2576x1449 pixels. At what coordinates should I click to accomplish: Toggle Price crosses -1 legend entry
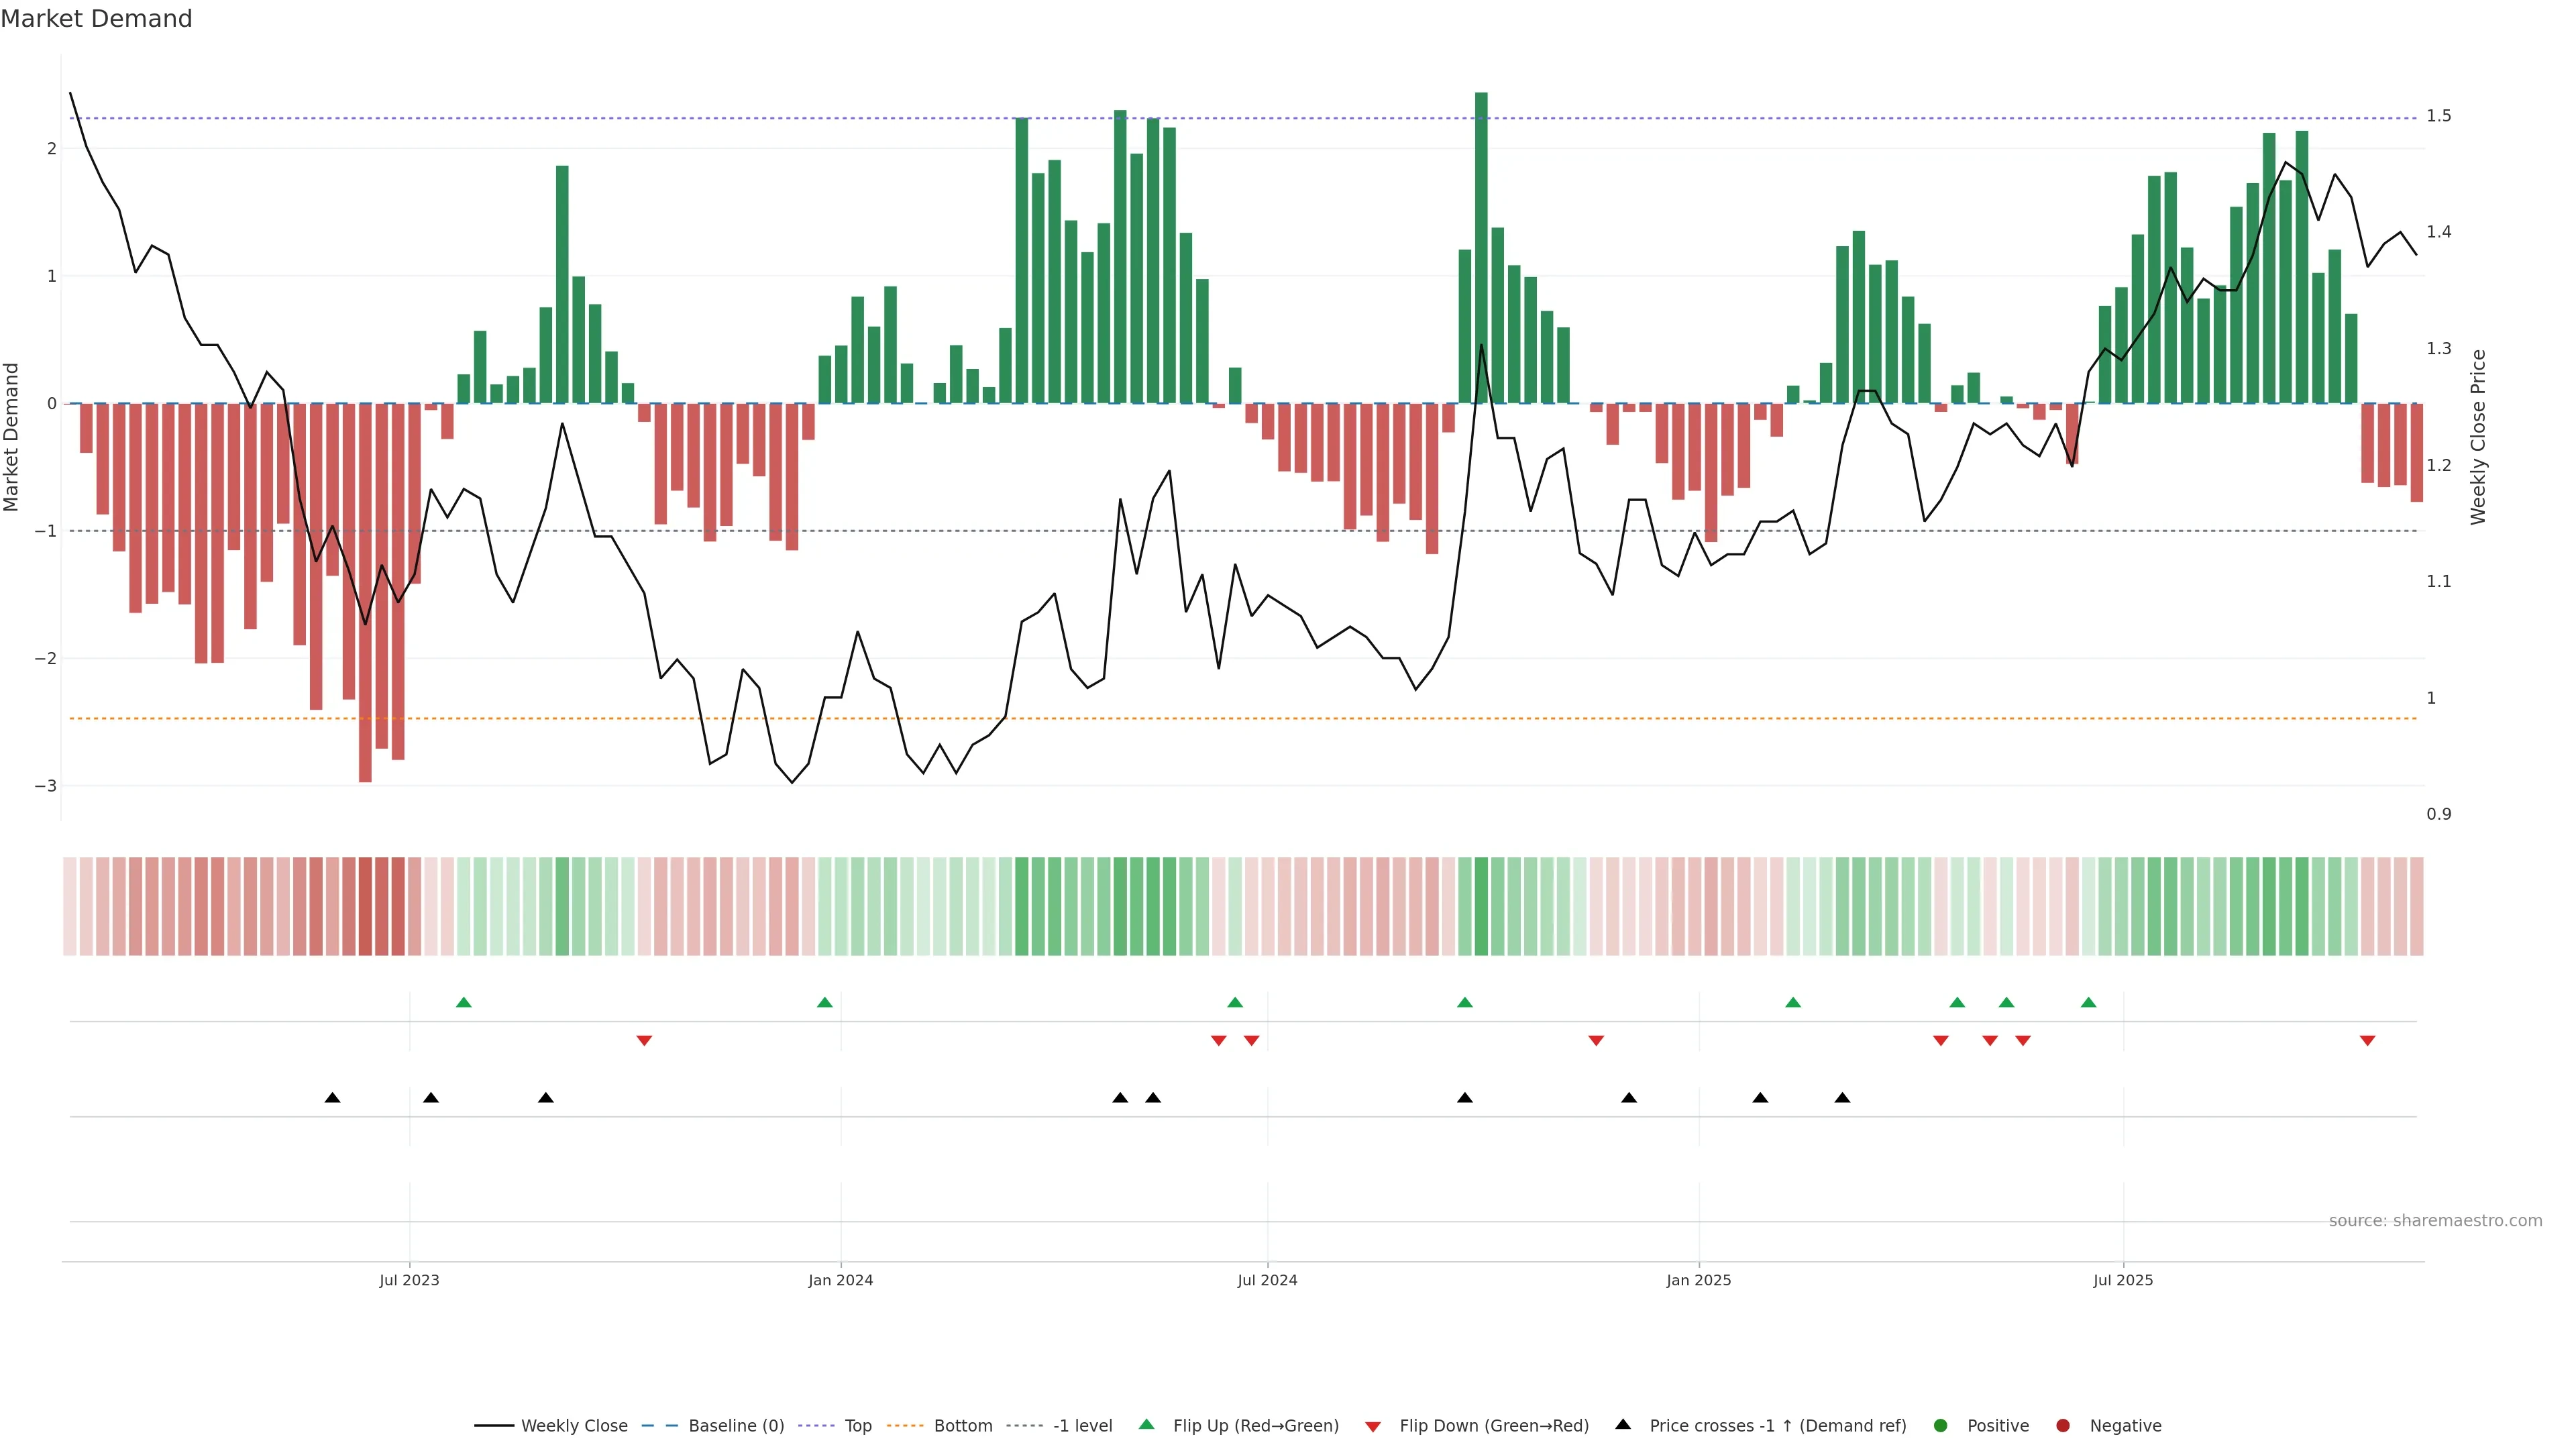pyautogui.click(x=1777, y=1425)
